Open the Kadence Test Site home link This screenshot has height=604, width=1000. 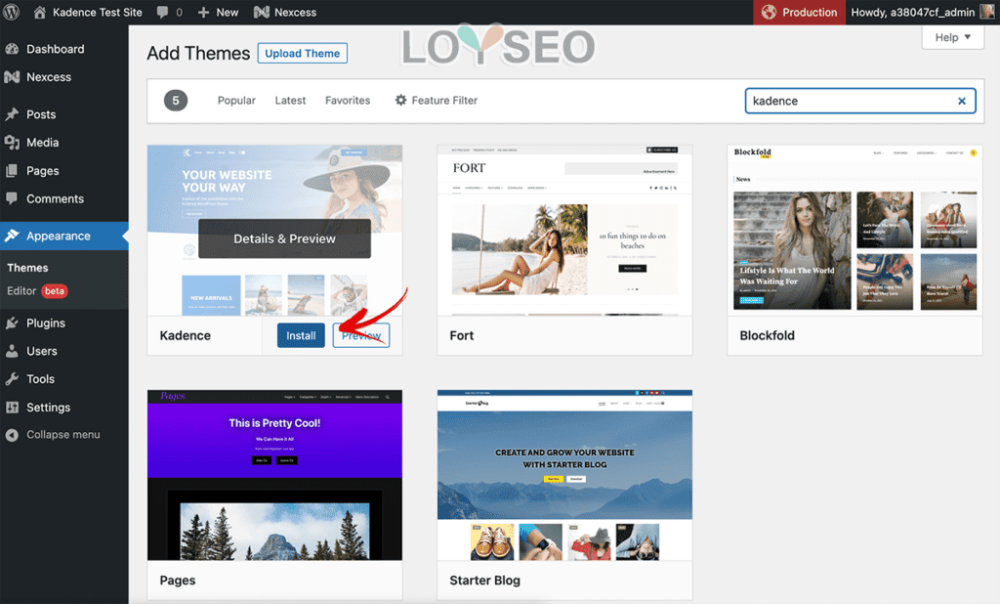(x=87, y=12)
